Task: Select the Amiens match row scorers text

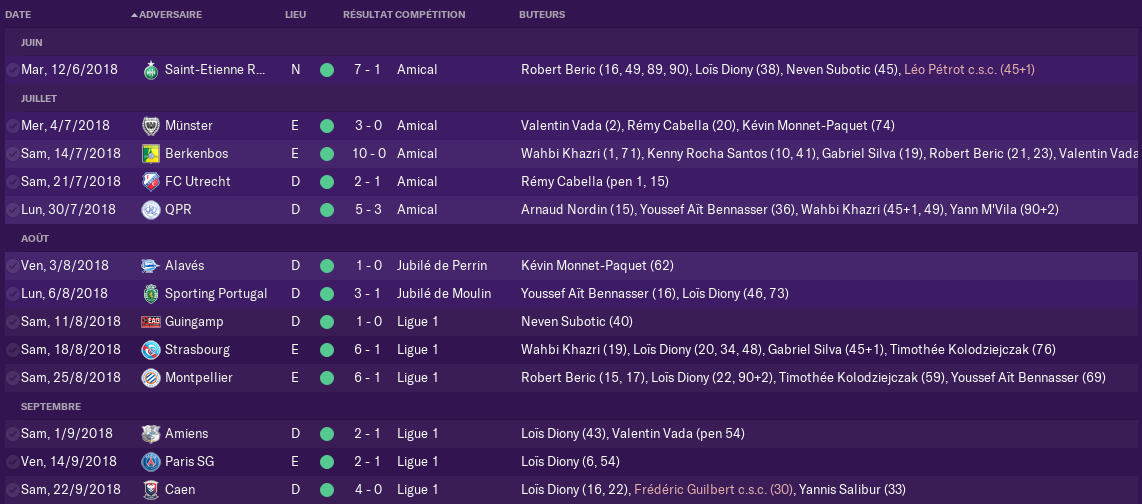Action: 633,433
